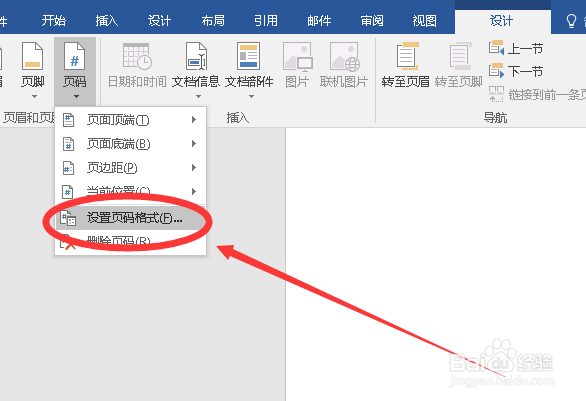
Task: Expand the 页面顶端 submenu arrow
Action: tap(194, 120)
